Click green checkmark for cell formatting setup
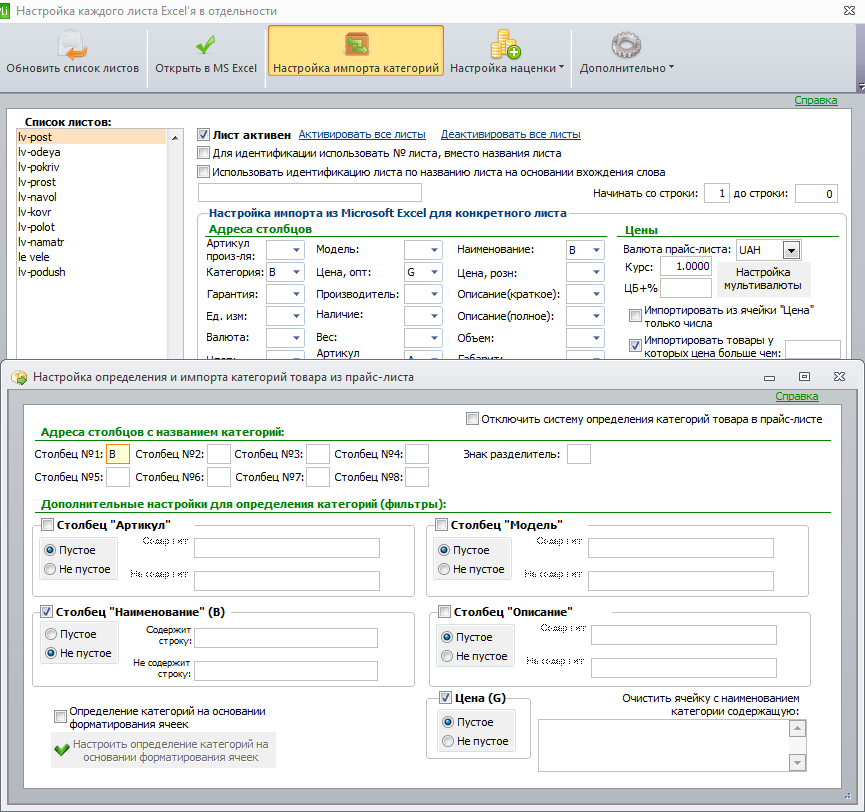Viewport: 865px width, 812px height. [x=62, y=750]
